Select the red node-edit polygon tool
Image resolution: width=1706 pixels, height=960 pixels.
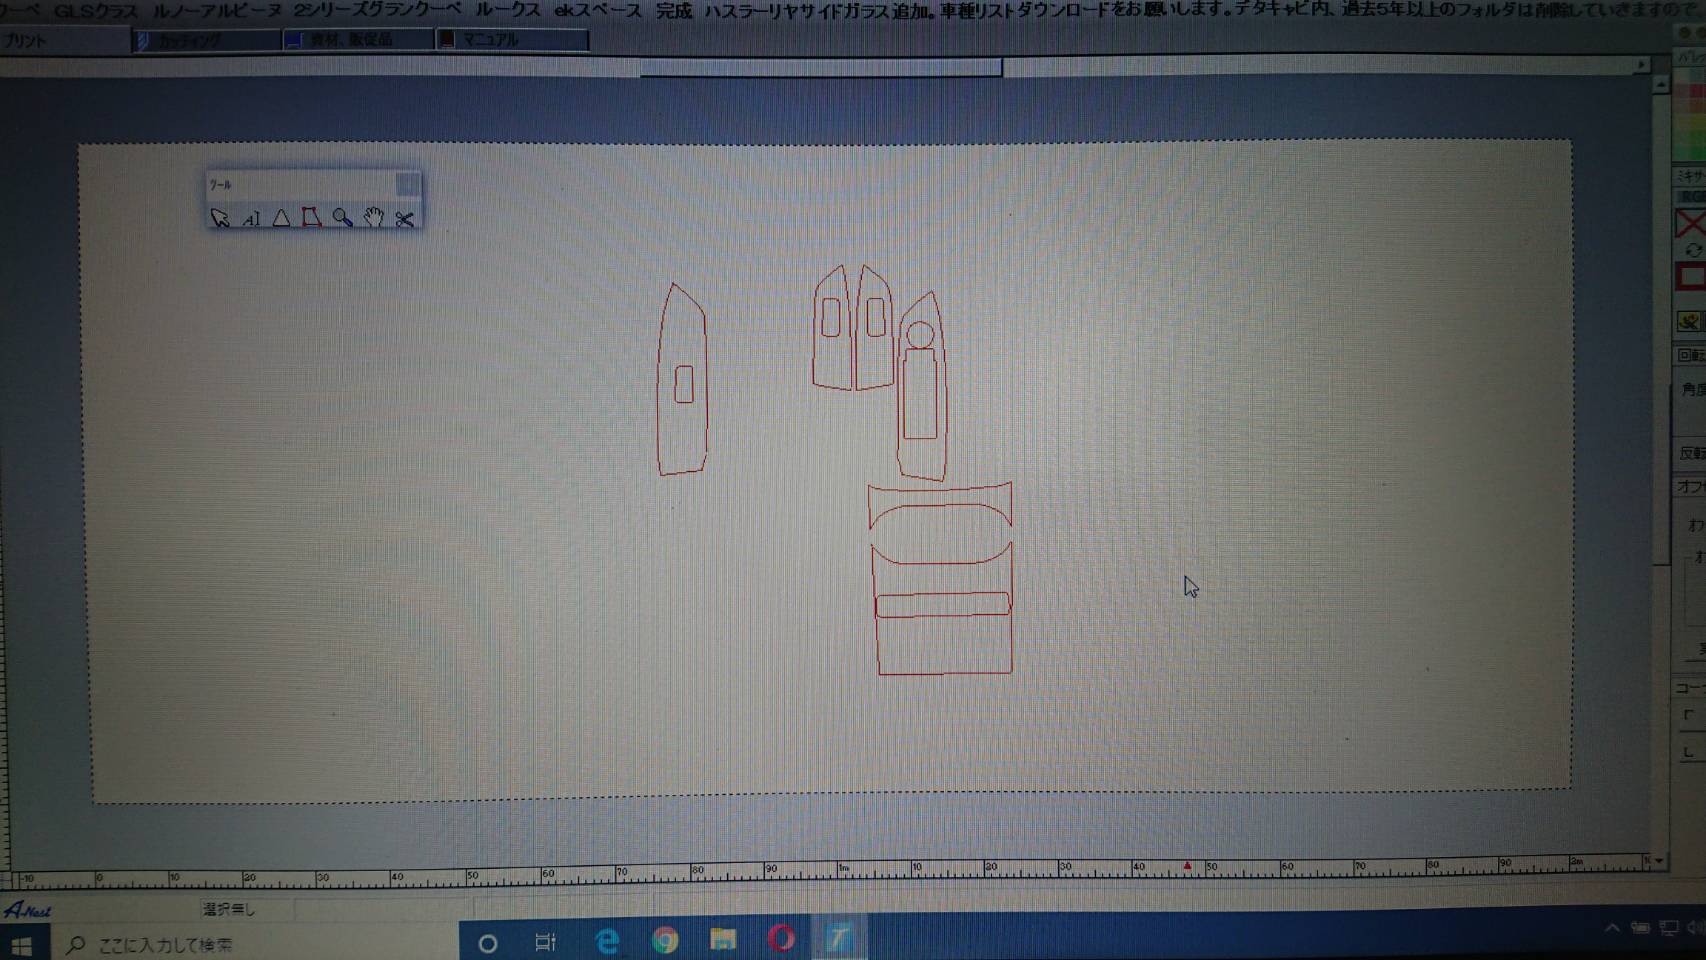(x=312, y=217)
